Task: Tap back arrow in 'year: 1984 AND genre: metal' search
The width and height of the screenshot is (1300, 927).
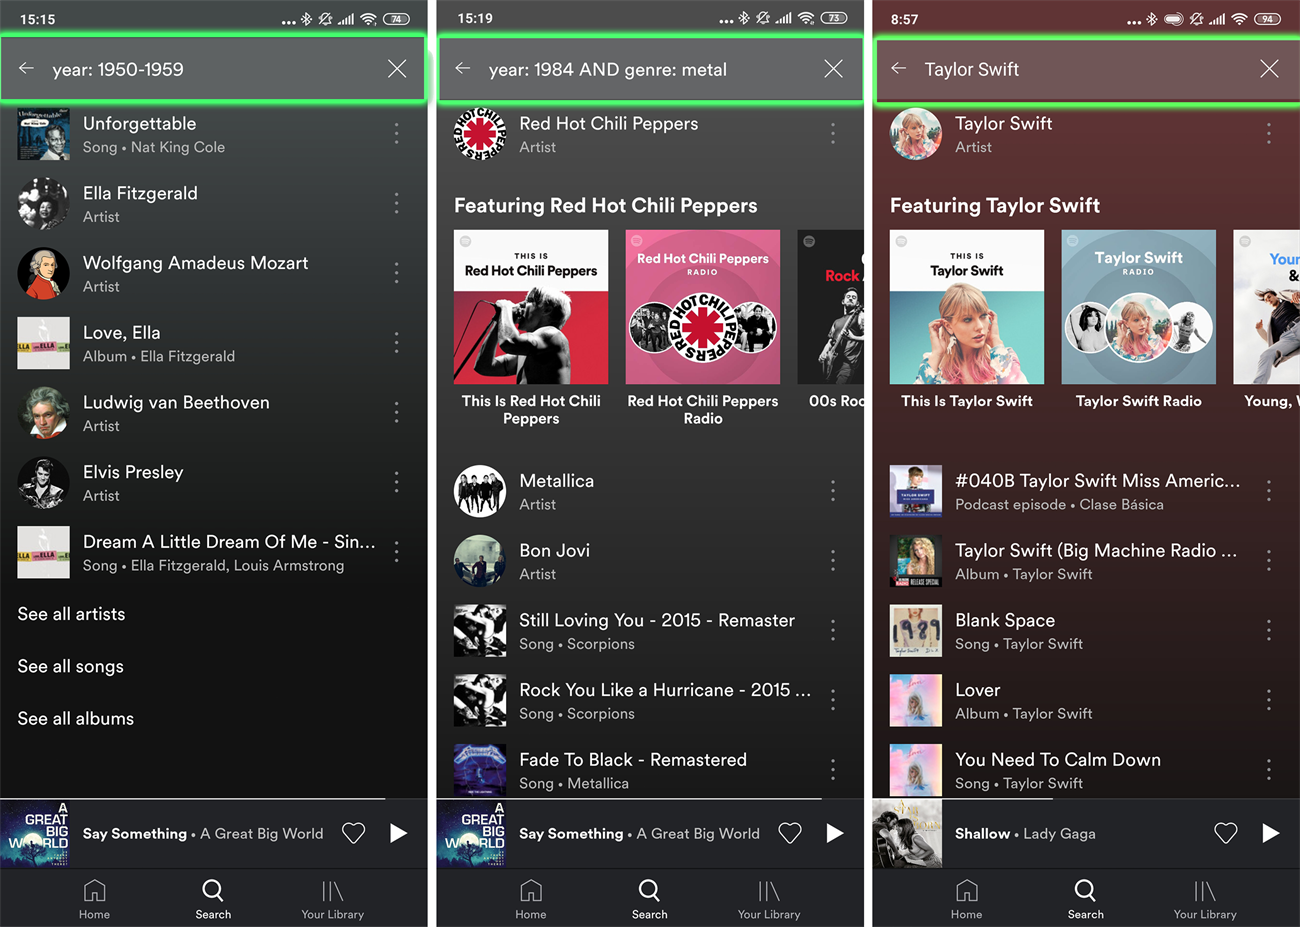Action: pos(462,69)
